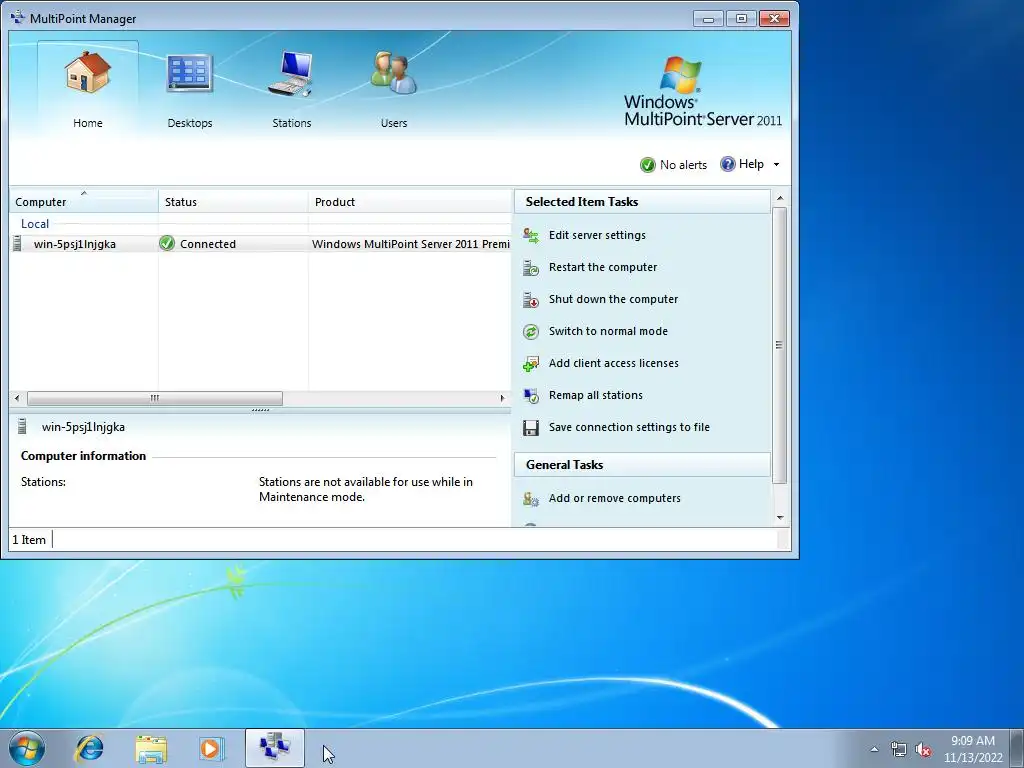Click the blue Help question mark icon
Screen dimensions: 1024x768
pyautogui.click(x=728, y=164)
